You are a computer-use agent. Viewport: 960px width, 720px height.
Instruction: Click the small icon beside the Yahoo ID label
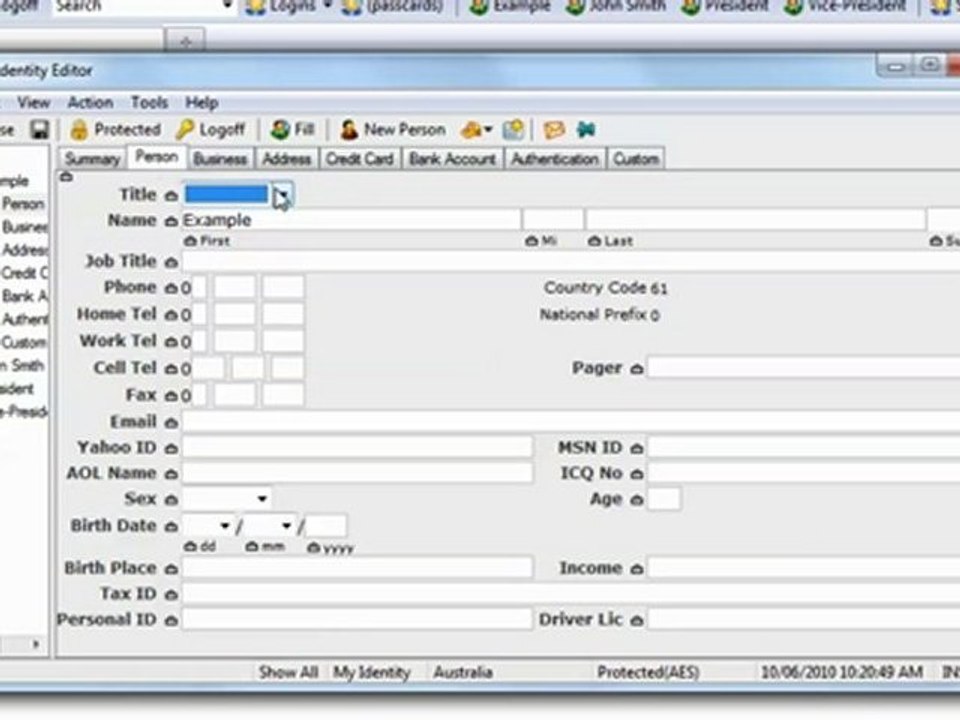(x=171, y=449)
